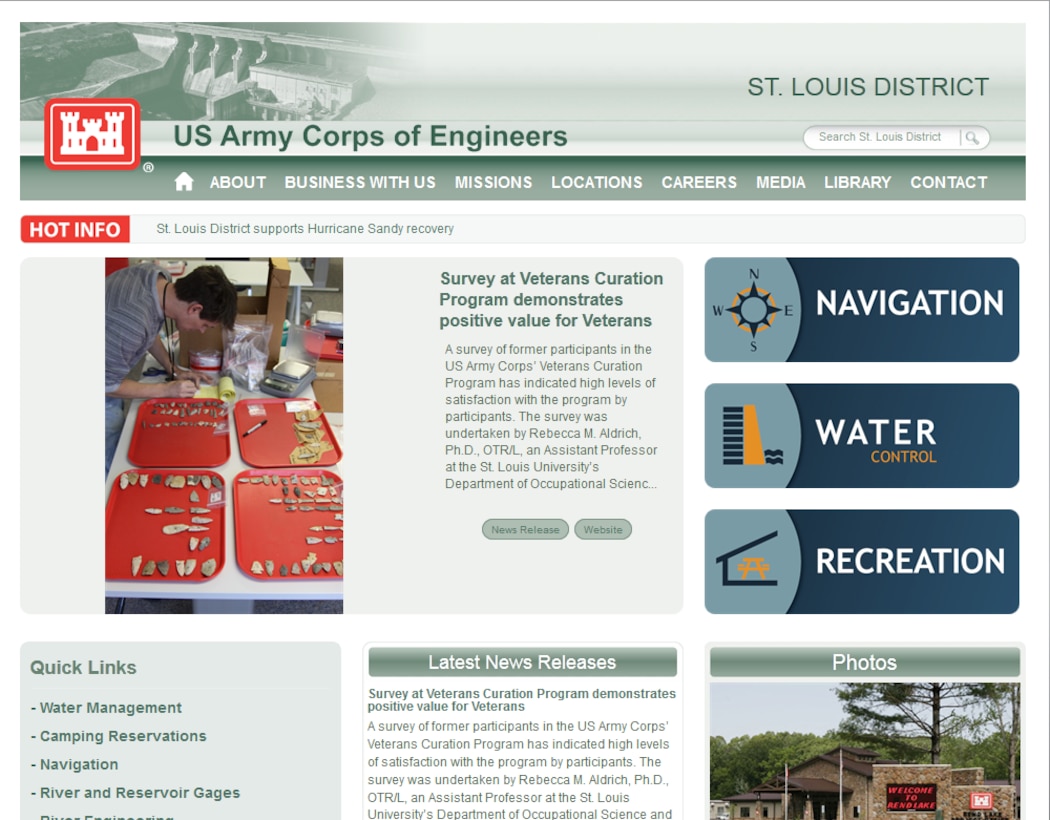Open the LIBRARY menu
This screenshot has width=1050, height=820.
click(857, 182)
